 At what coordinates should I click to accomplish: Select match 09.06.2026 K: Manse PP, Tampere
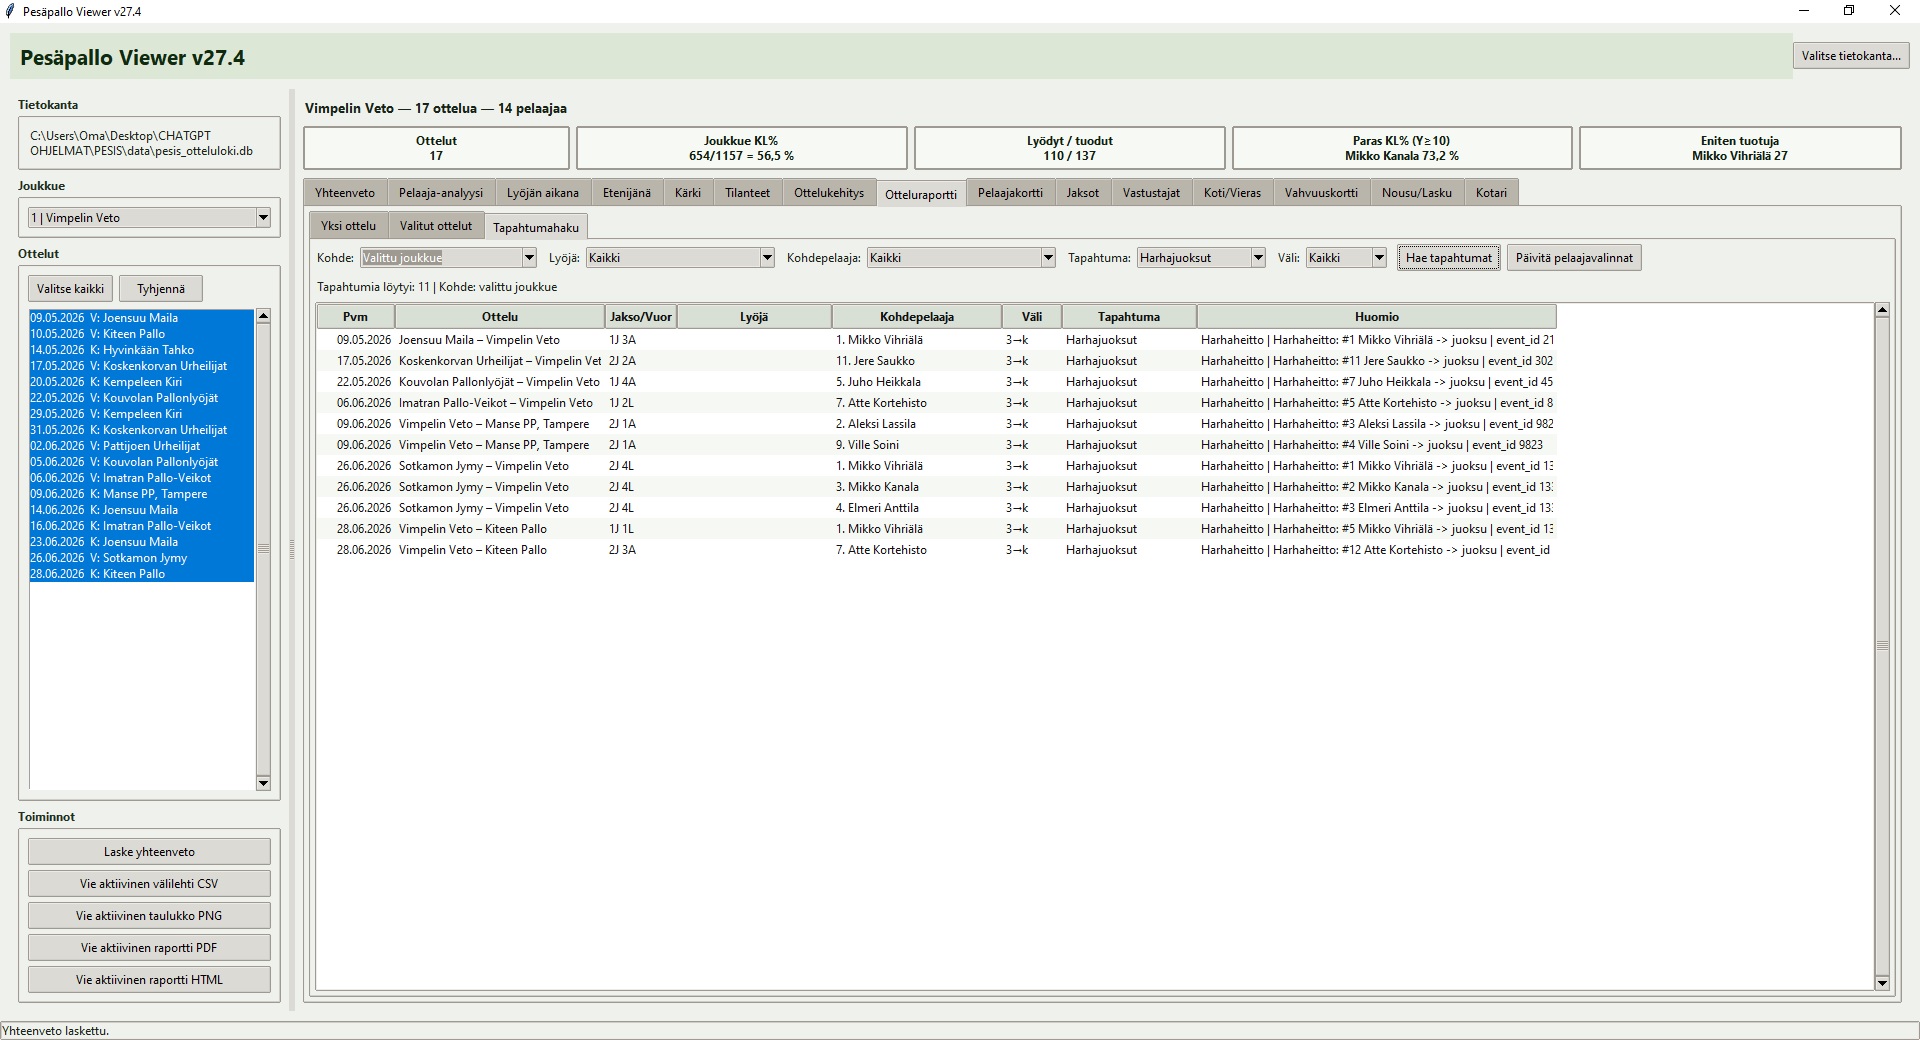pyautogui.click(x=142, y=494)
